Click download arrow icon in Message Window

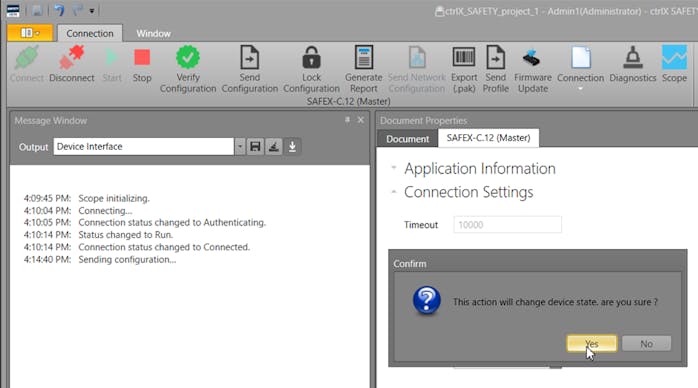coord(292,146)
